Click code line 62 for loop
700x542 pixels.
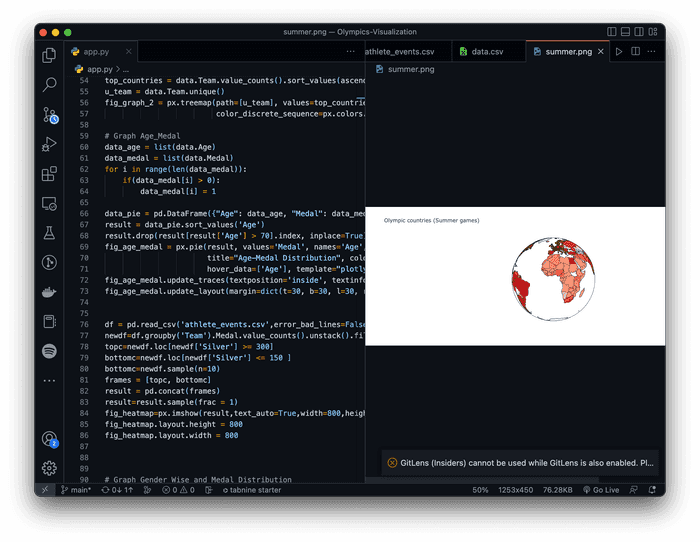(x=175, y=169)
